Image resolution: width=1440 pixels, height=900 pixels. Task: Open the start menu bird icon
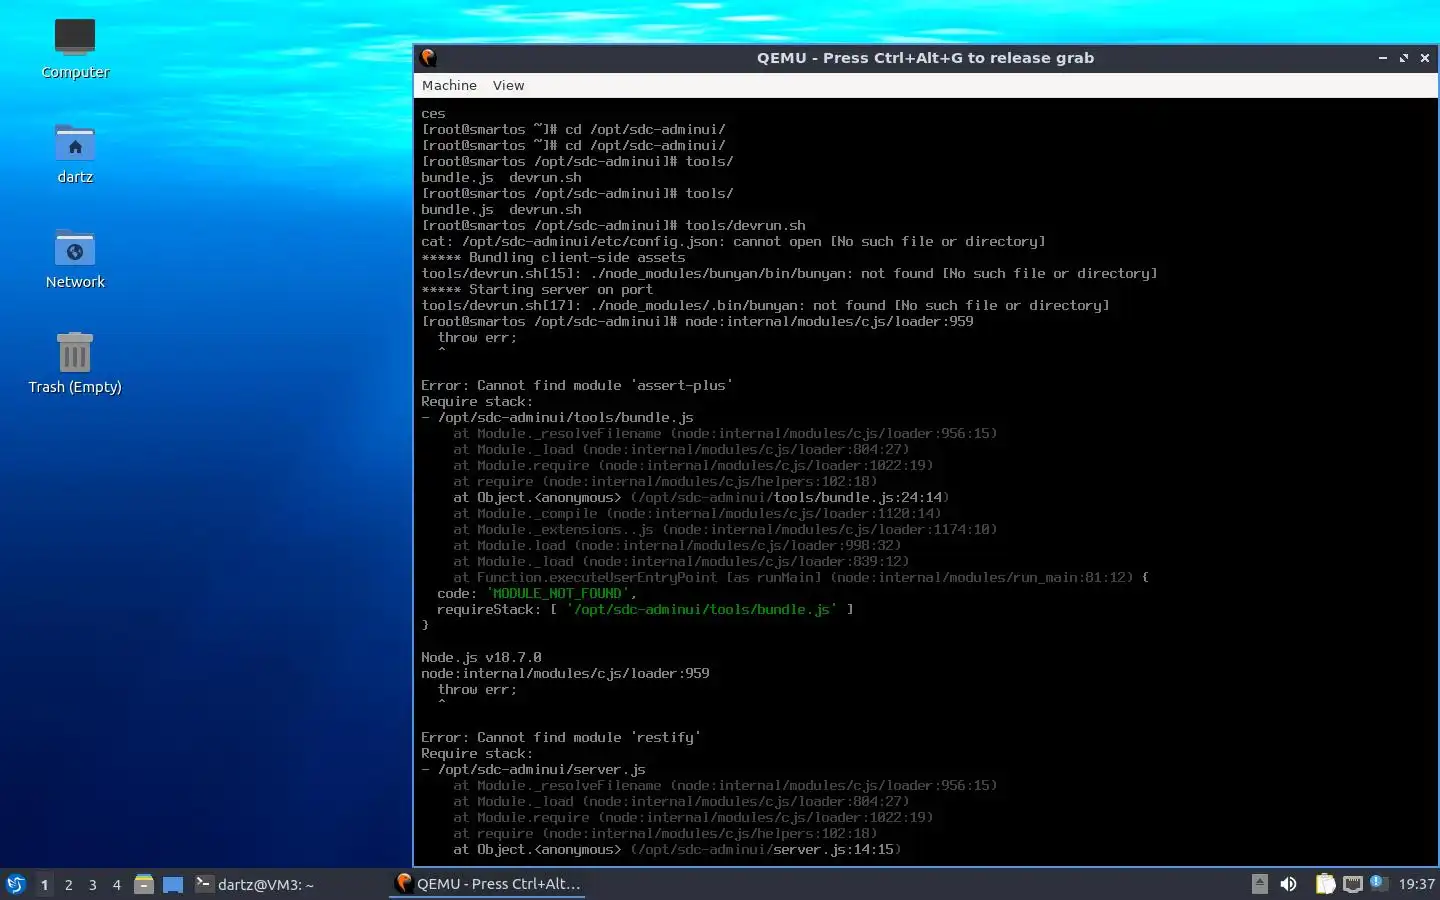[16, 884]
